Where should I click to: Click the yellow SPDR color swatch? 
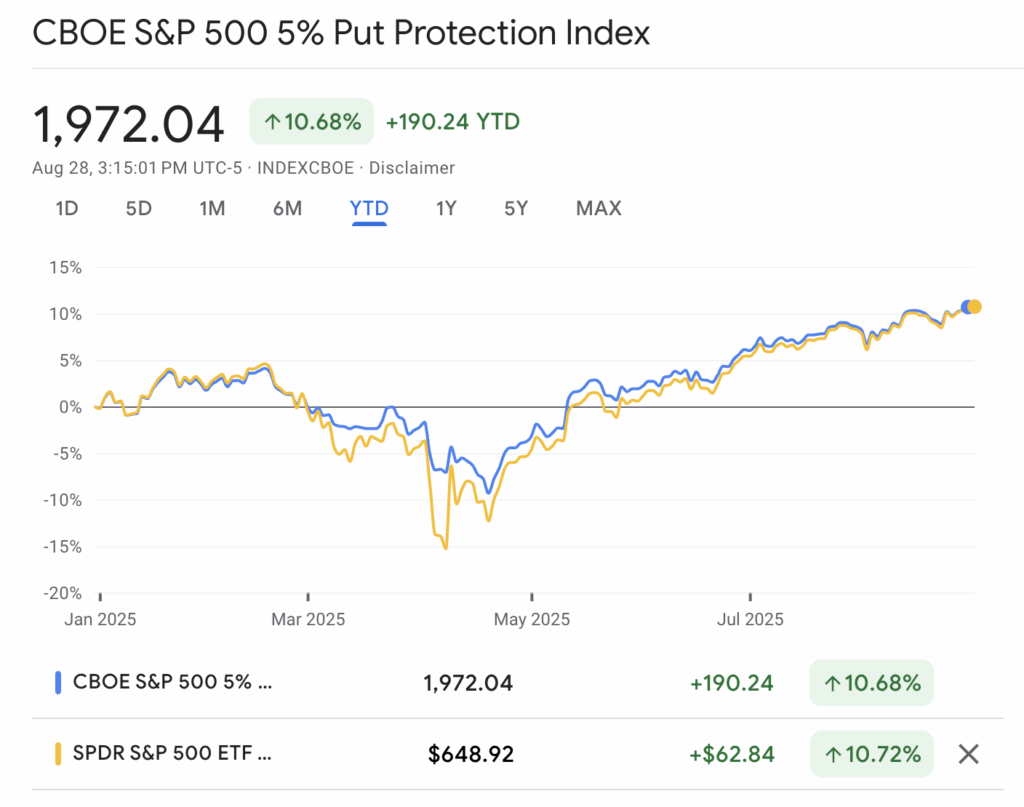pyautogui.click(x=57, y=754)
